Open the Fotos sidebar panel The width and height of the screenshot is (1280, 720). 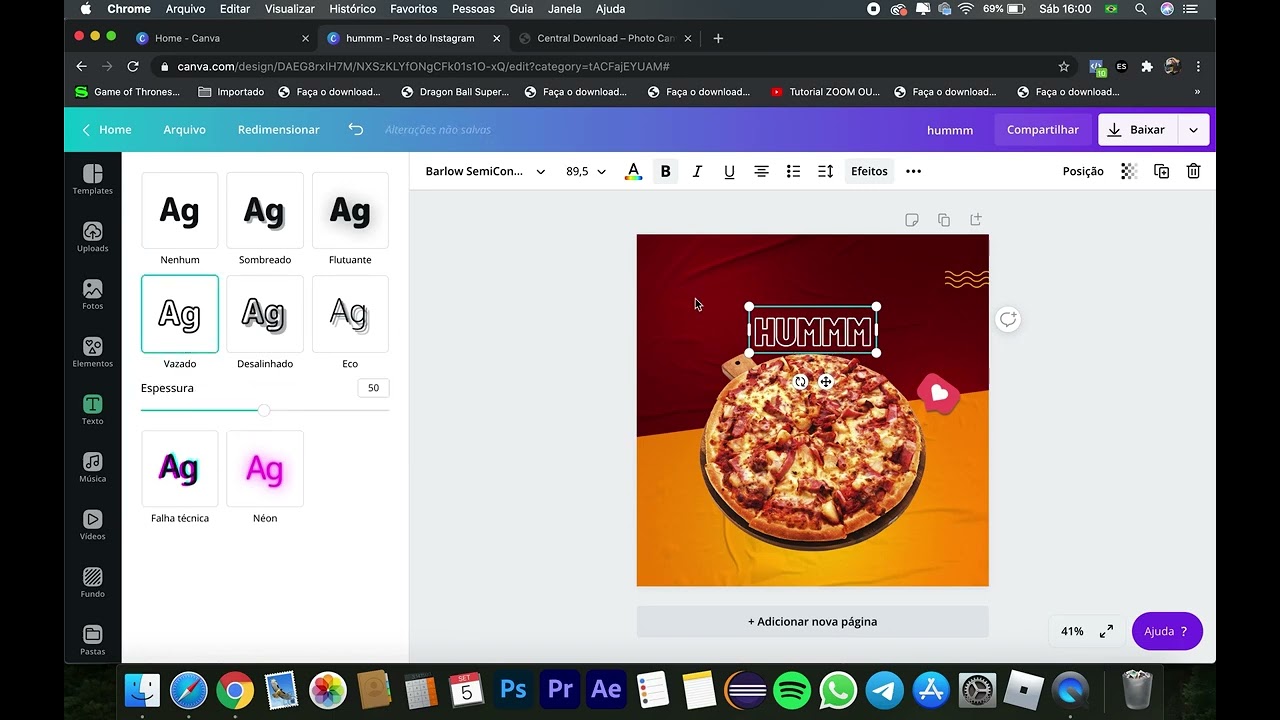point(92,295)
